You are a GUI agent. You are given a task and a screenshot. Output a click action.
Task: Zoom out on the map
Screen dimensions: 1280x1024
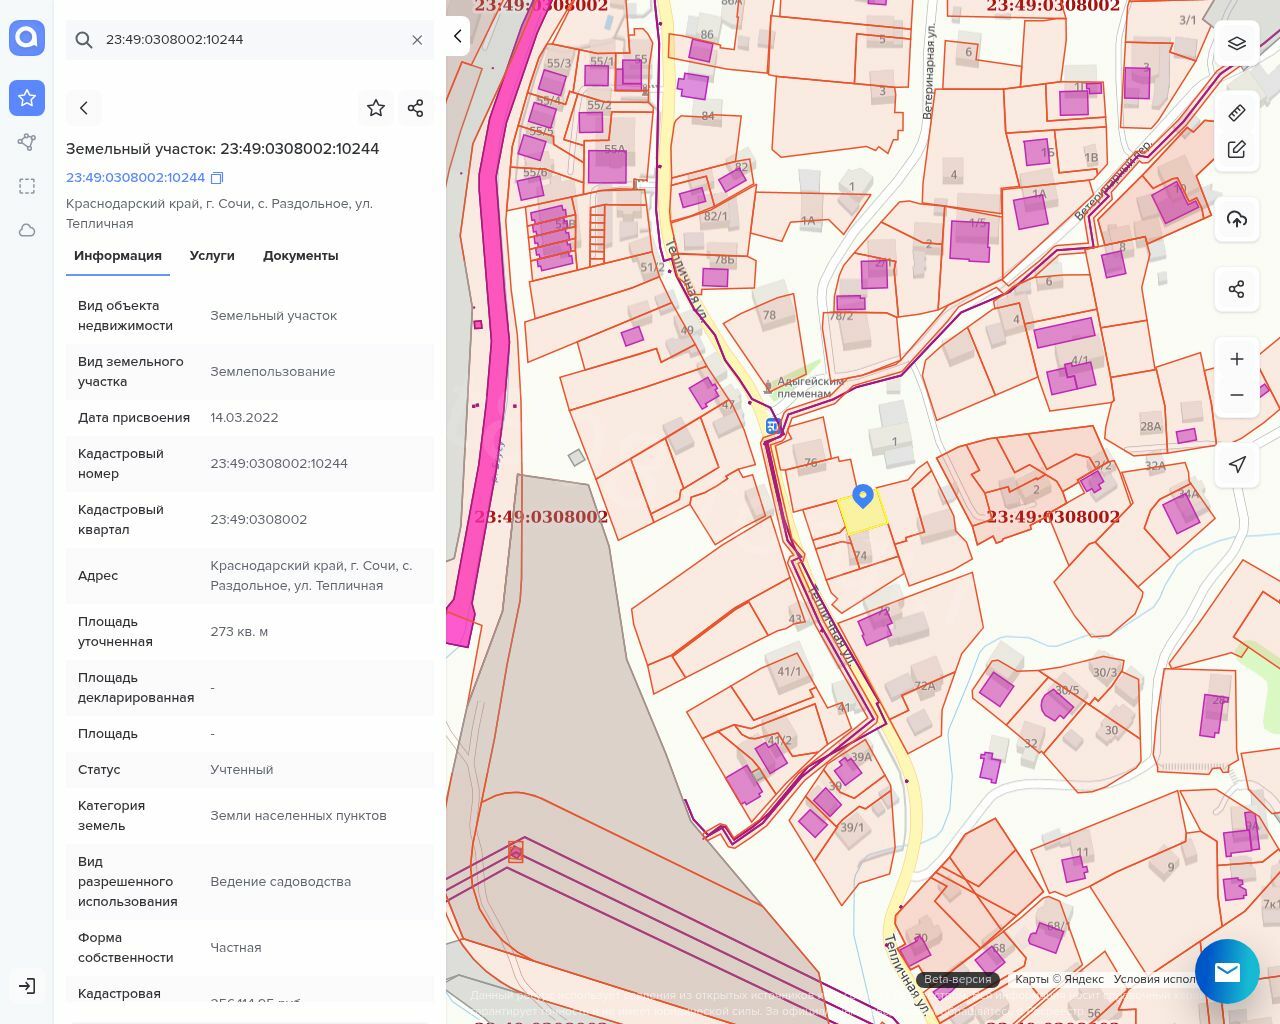coord(1237,395)
